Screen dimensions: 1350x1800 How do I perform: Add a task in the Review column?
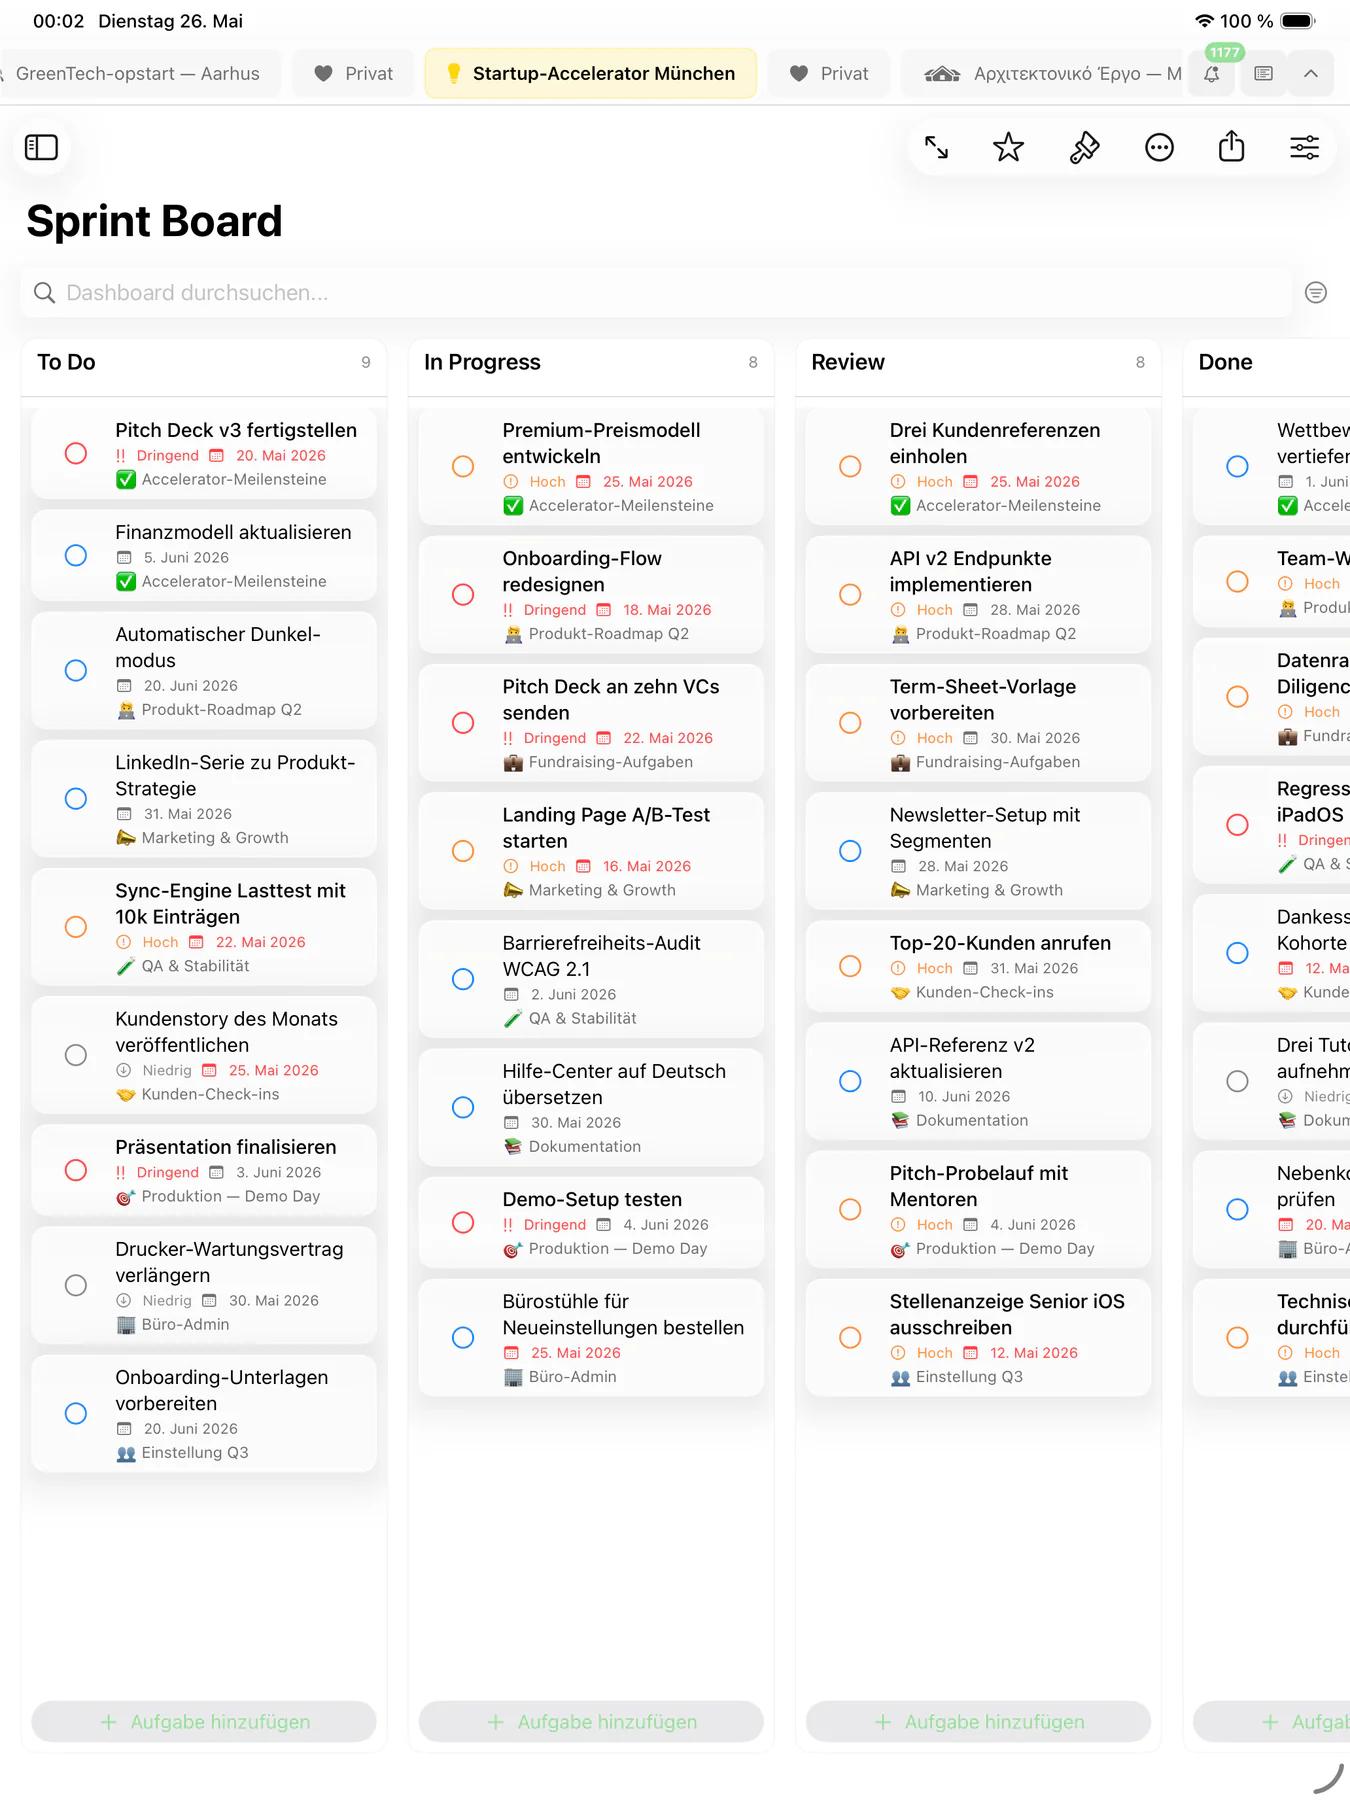coord(978,1721)
